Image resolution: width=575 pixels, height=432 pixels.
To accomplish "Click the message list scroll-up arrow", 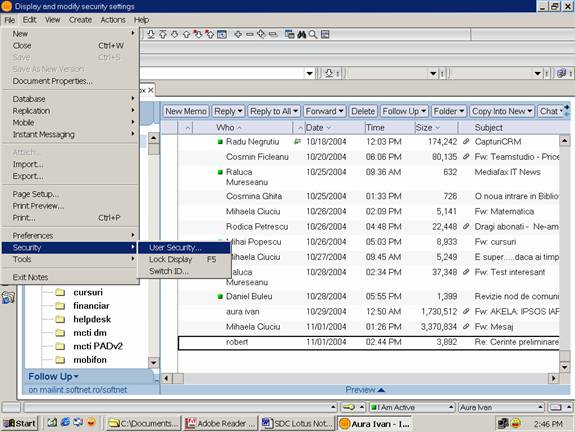I will point(565,141).
